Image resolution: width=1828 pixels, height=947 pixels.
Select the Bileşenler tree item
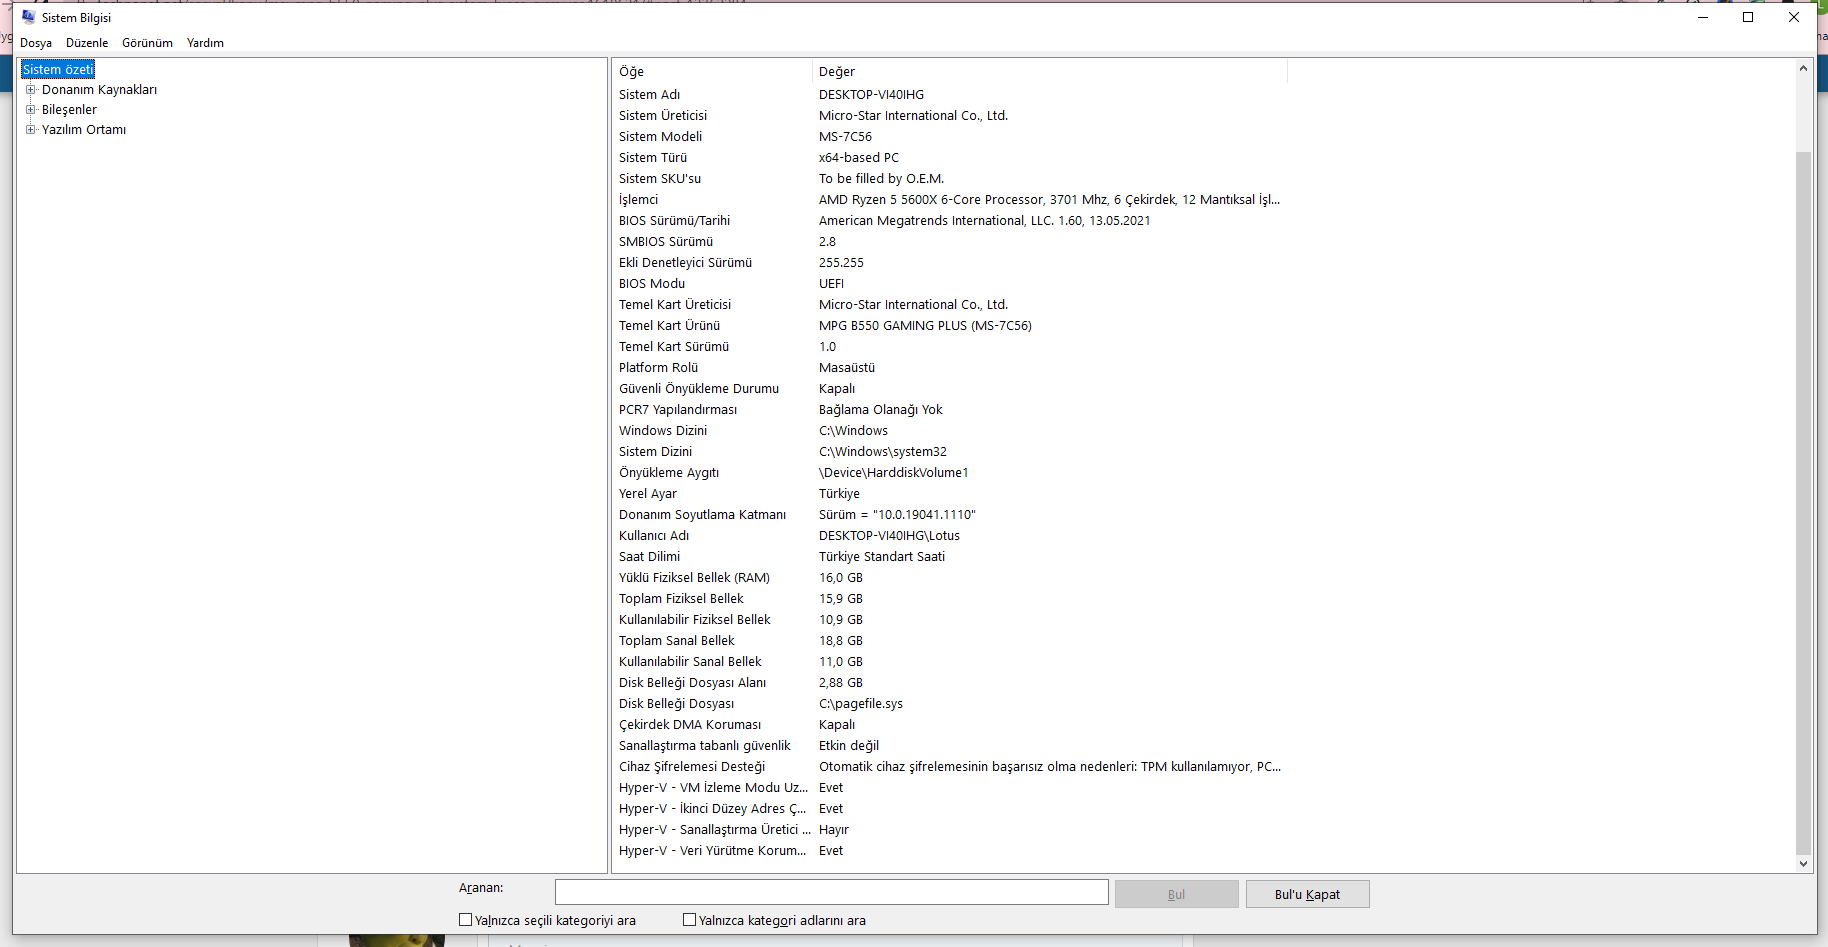pos(69,109)
